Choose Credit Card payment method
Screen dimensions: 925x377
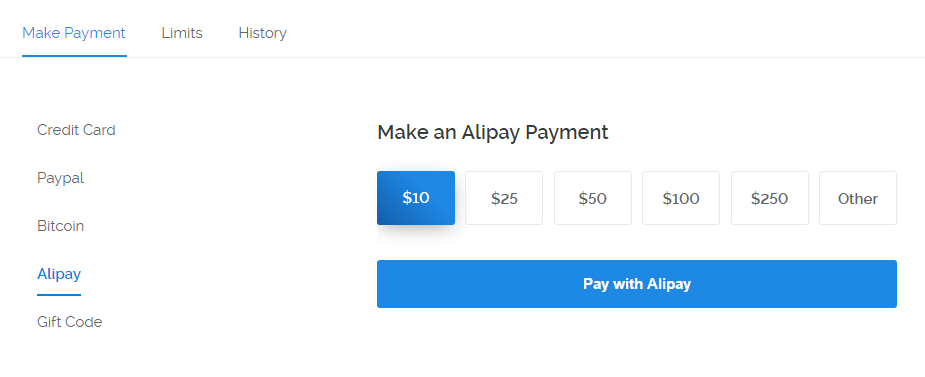[x=76, y=130]
